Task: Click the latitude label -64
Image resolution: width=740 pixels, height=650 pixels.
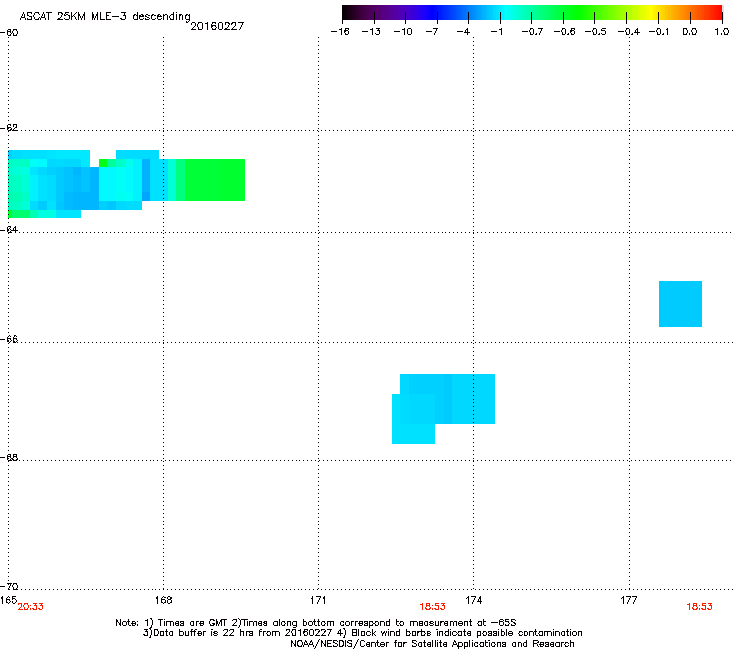Action: pos(9,230)
